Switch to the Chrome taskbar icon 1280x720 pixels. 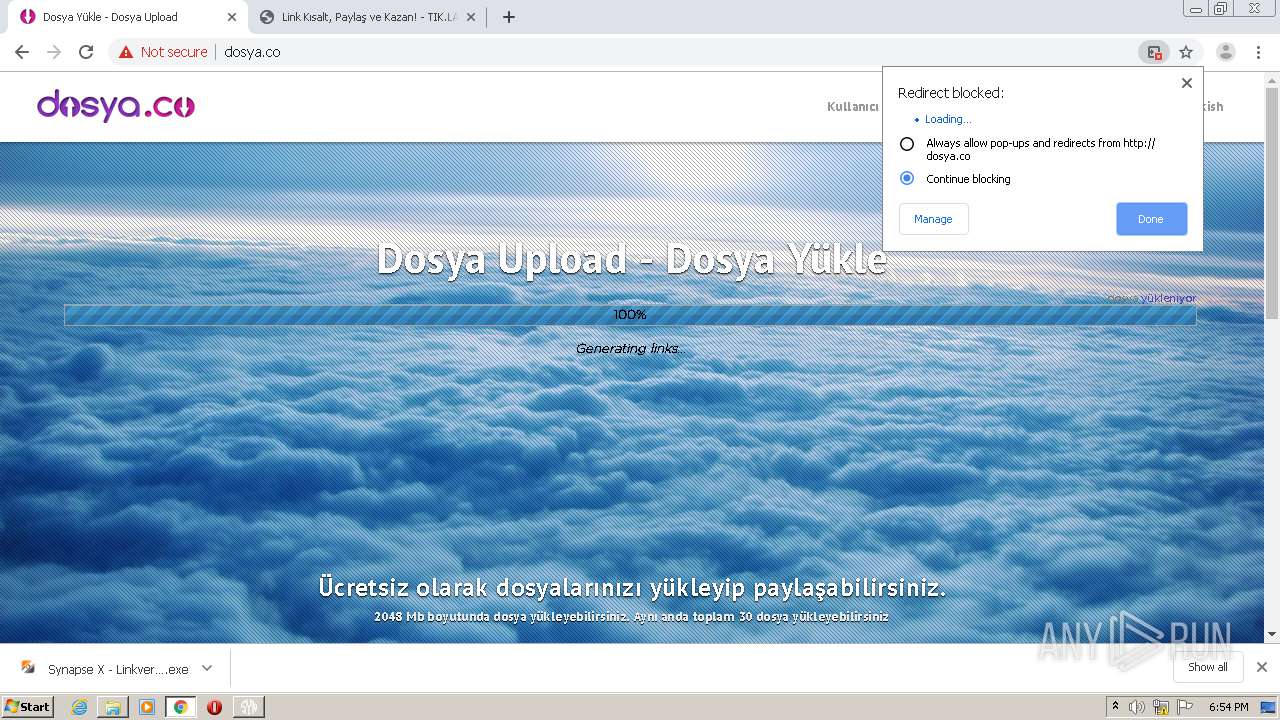click(x=180, y=707)
